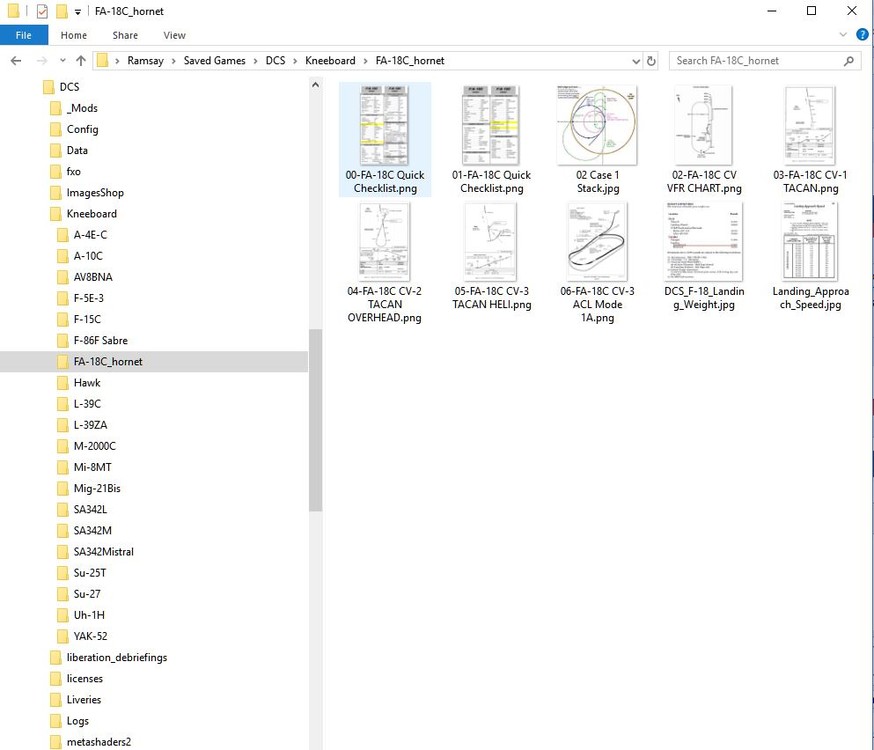Switch to the View ribbon tab

(174, 34)
